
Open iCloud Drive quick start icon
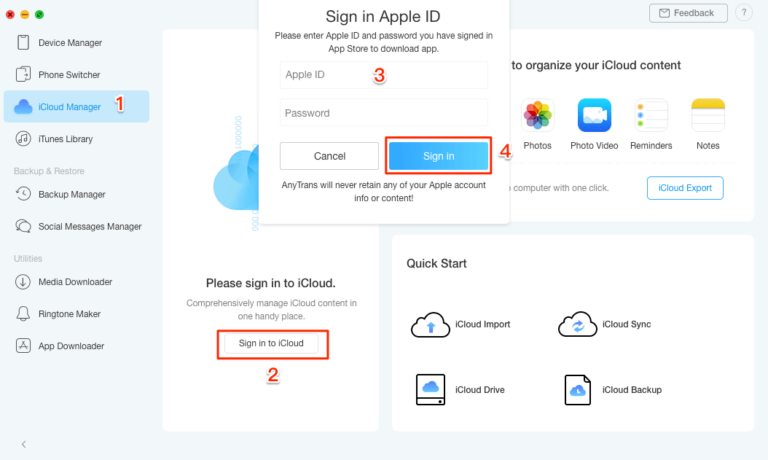pyautogui.click(x=430, y=389)
